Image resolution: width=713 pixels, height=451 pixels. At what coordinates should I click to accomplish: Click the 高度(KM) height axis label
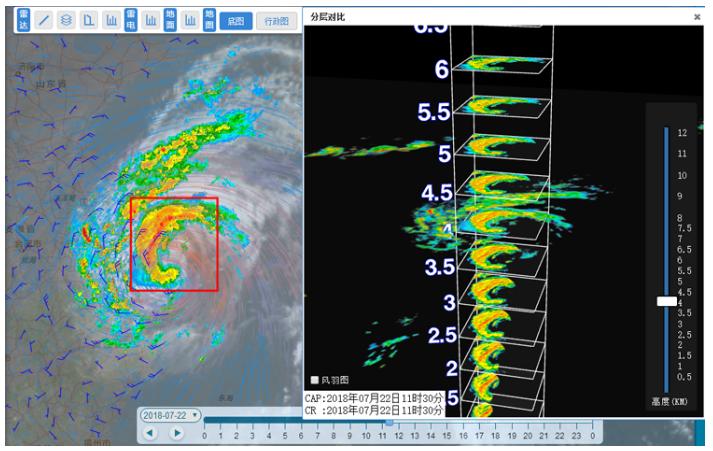point(669,402)
